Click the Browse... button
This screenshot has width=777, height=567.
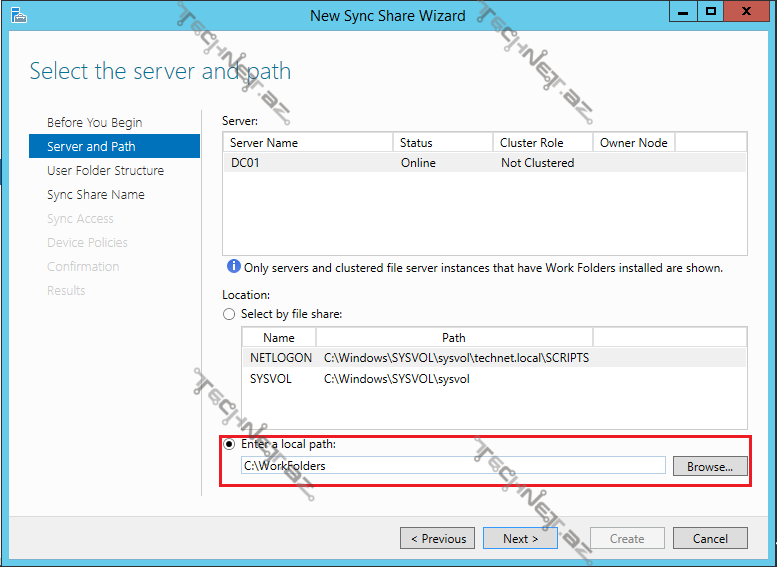709,466
